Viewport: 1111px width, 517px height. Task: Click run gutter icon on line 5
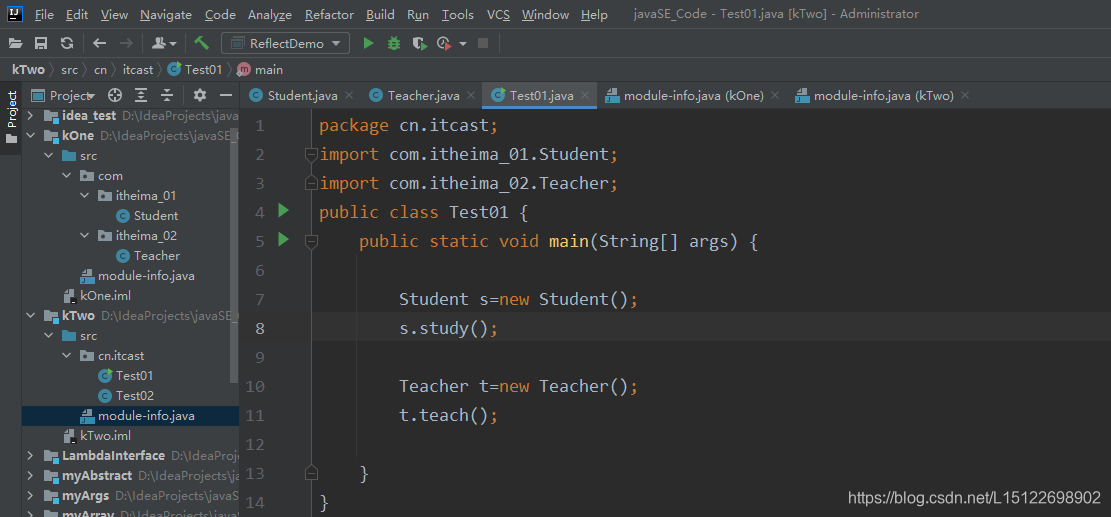(x=283, y=239)
